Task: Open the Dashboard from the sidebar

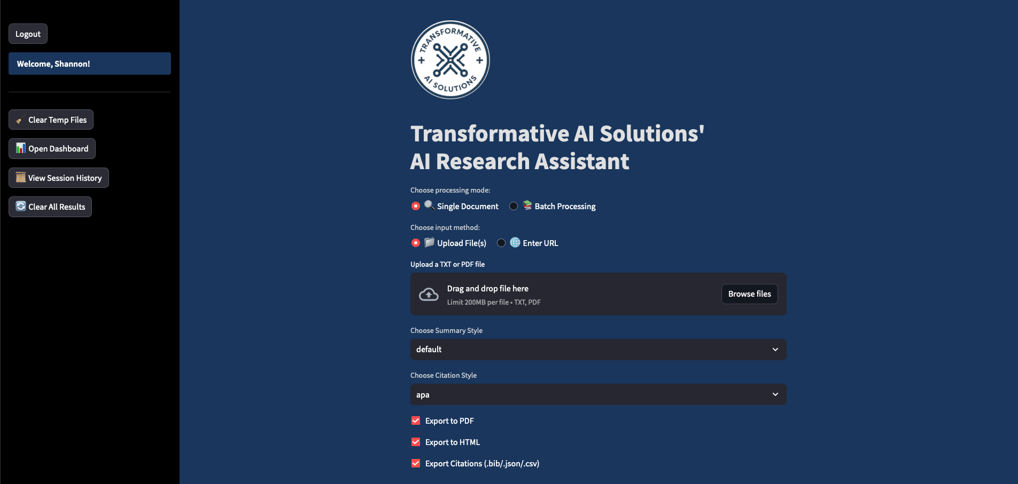Action: click(52, 148)
